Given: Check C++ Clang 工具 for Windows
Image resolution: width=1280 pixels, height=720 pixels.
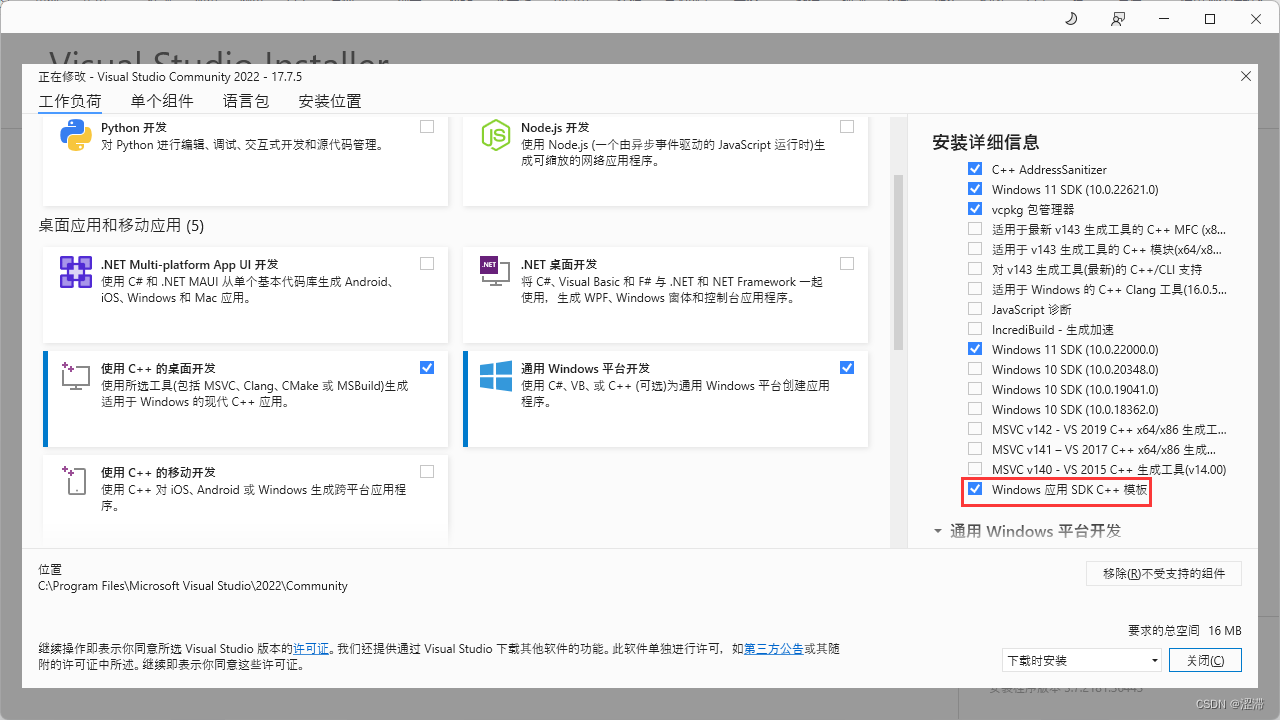Looking at the screenshot, I should point(975,289).
